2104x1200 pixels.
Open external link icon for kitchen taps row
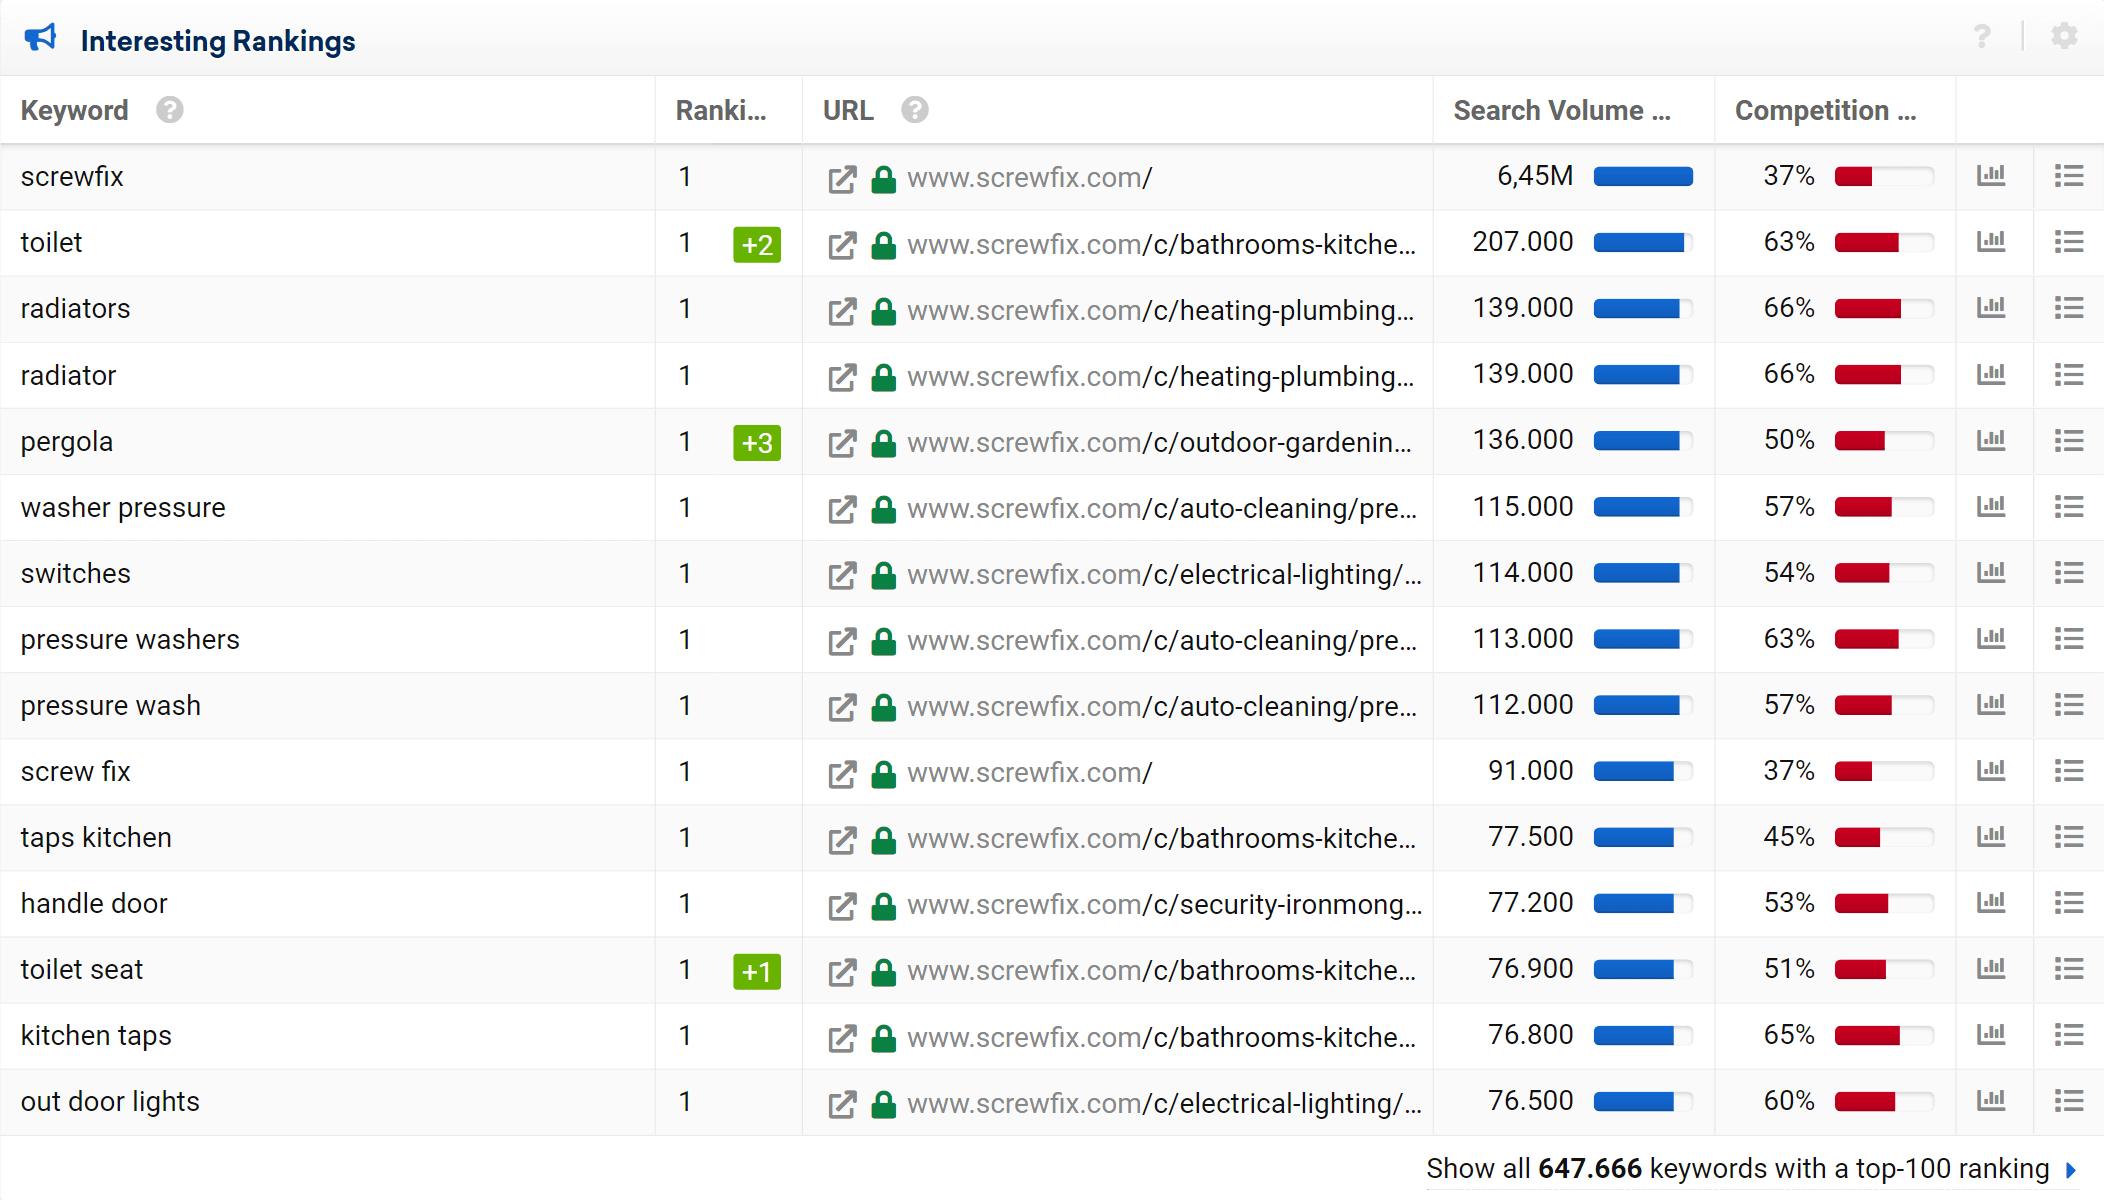point(842,1037)
